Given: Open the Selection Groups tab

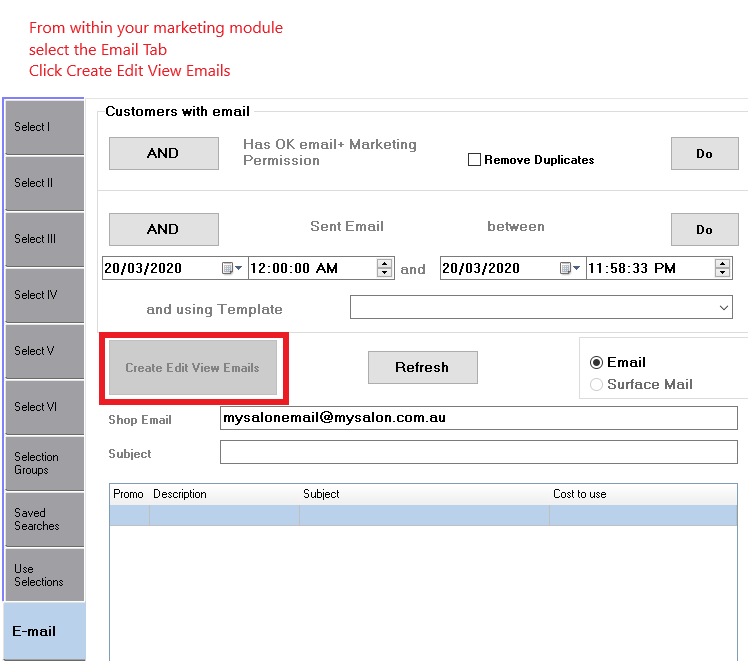Looking at the screenshot, I should [43, 463].
